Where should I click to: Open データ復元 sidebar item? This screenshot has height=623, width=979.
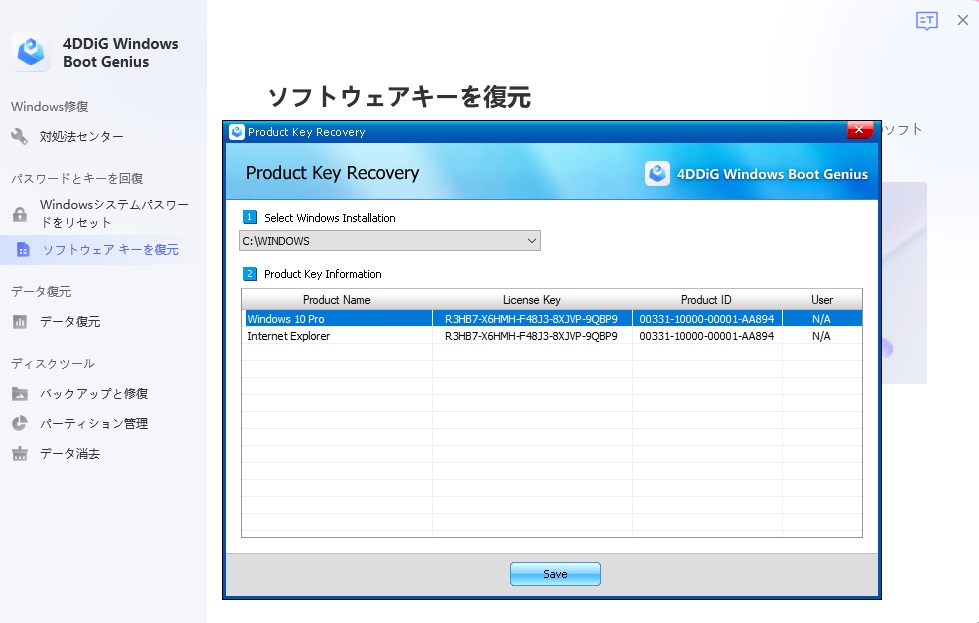[x=70, y=321]
